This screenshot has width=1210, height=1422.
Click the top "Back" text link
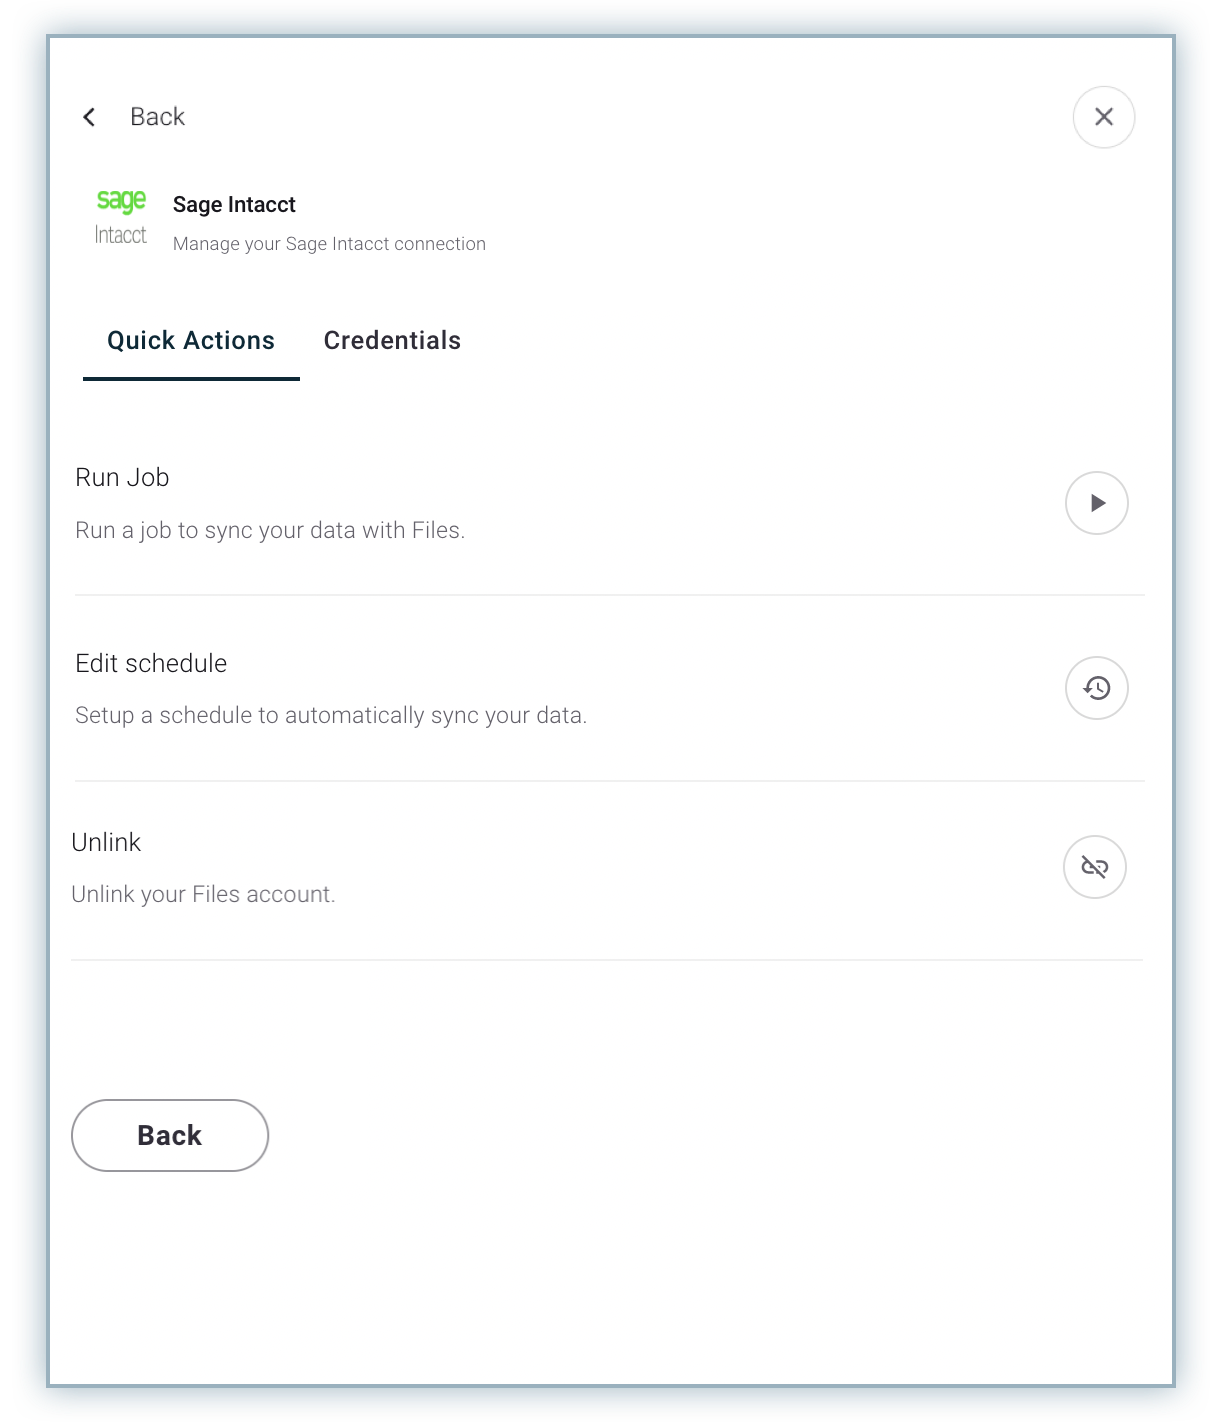[157, 117]
